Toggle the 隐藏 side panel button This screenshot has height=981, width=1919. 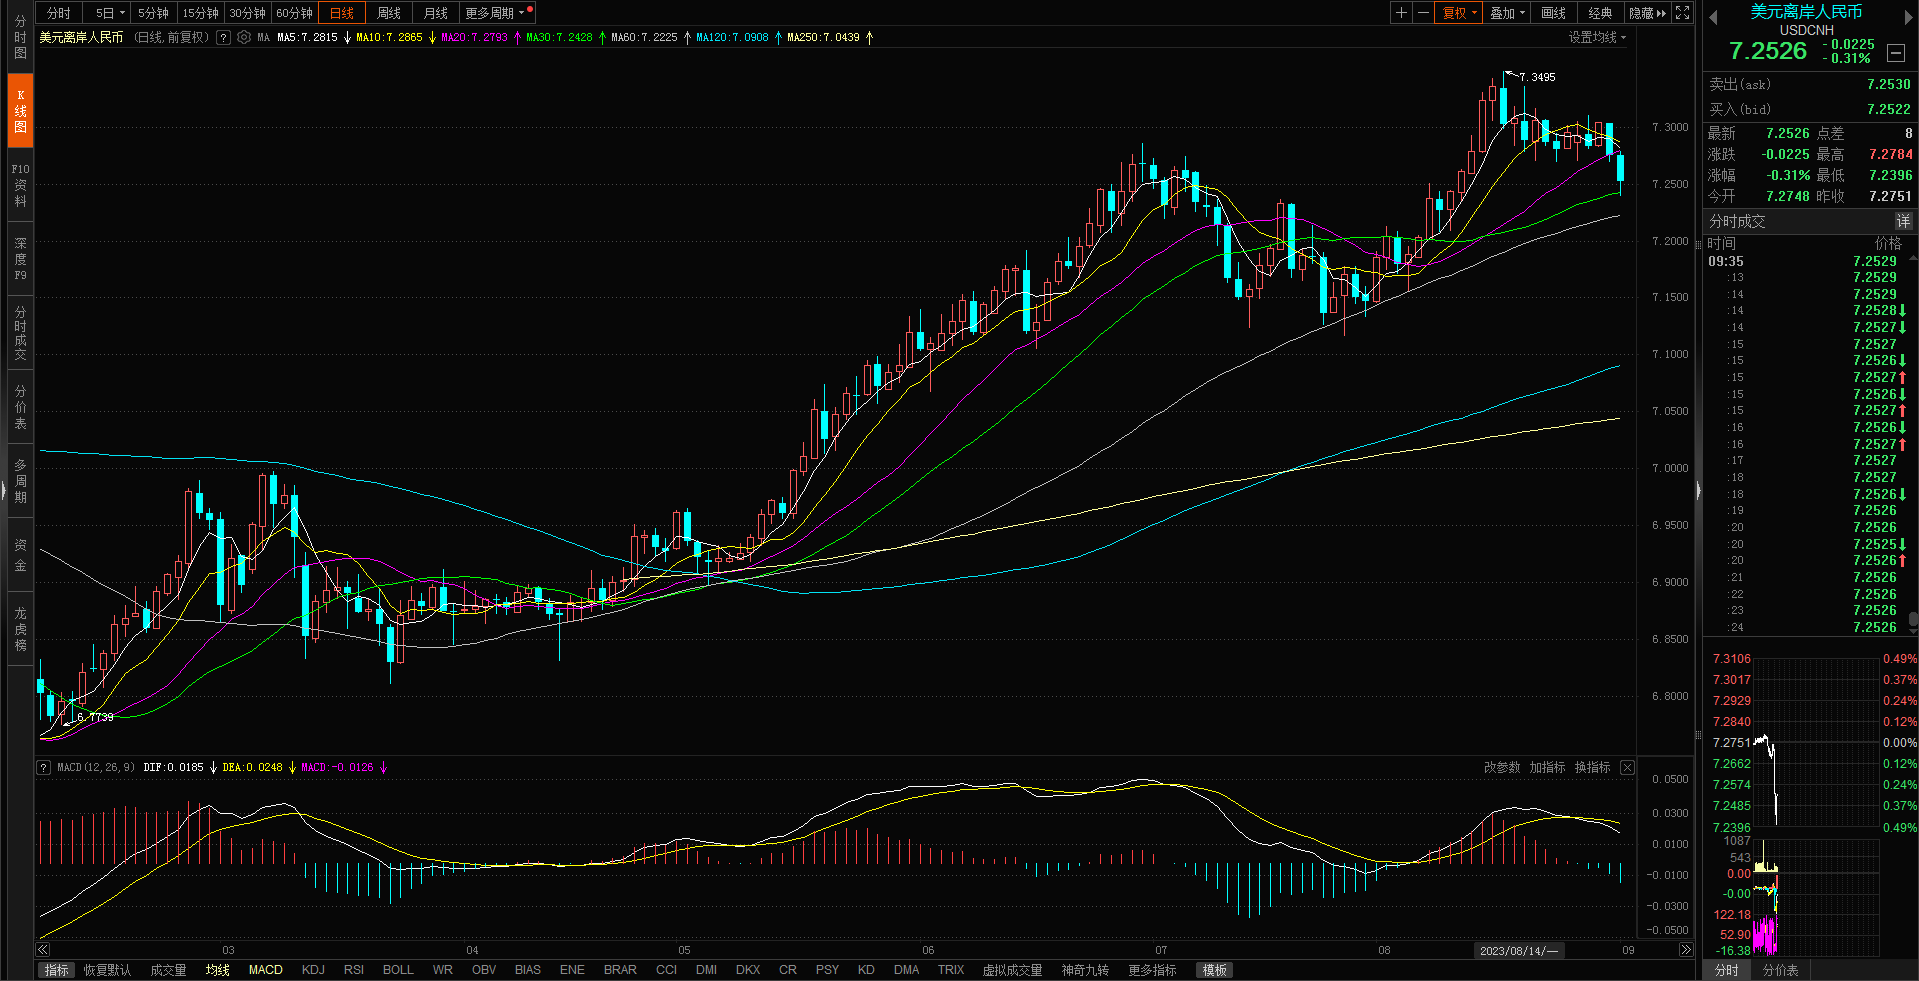coord(1647,13)
